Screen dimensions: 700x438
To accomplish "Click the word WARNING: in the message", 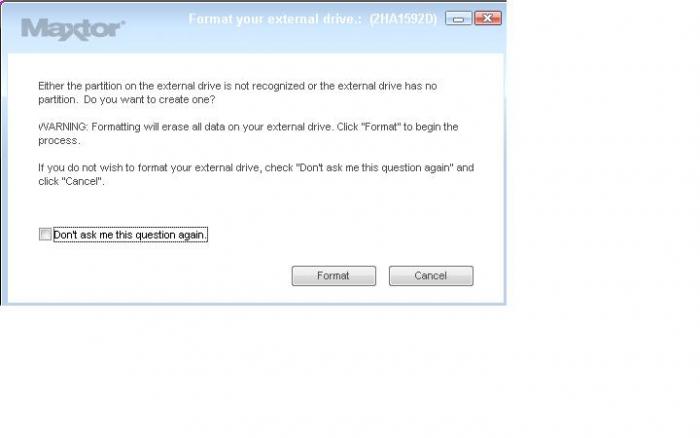I will click(x=62, y=127).
